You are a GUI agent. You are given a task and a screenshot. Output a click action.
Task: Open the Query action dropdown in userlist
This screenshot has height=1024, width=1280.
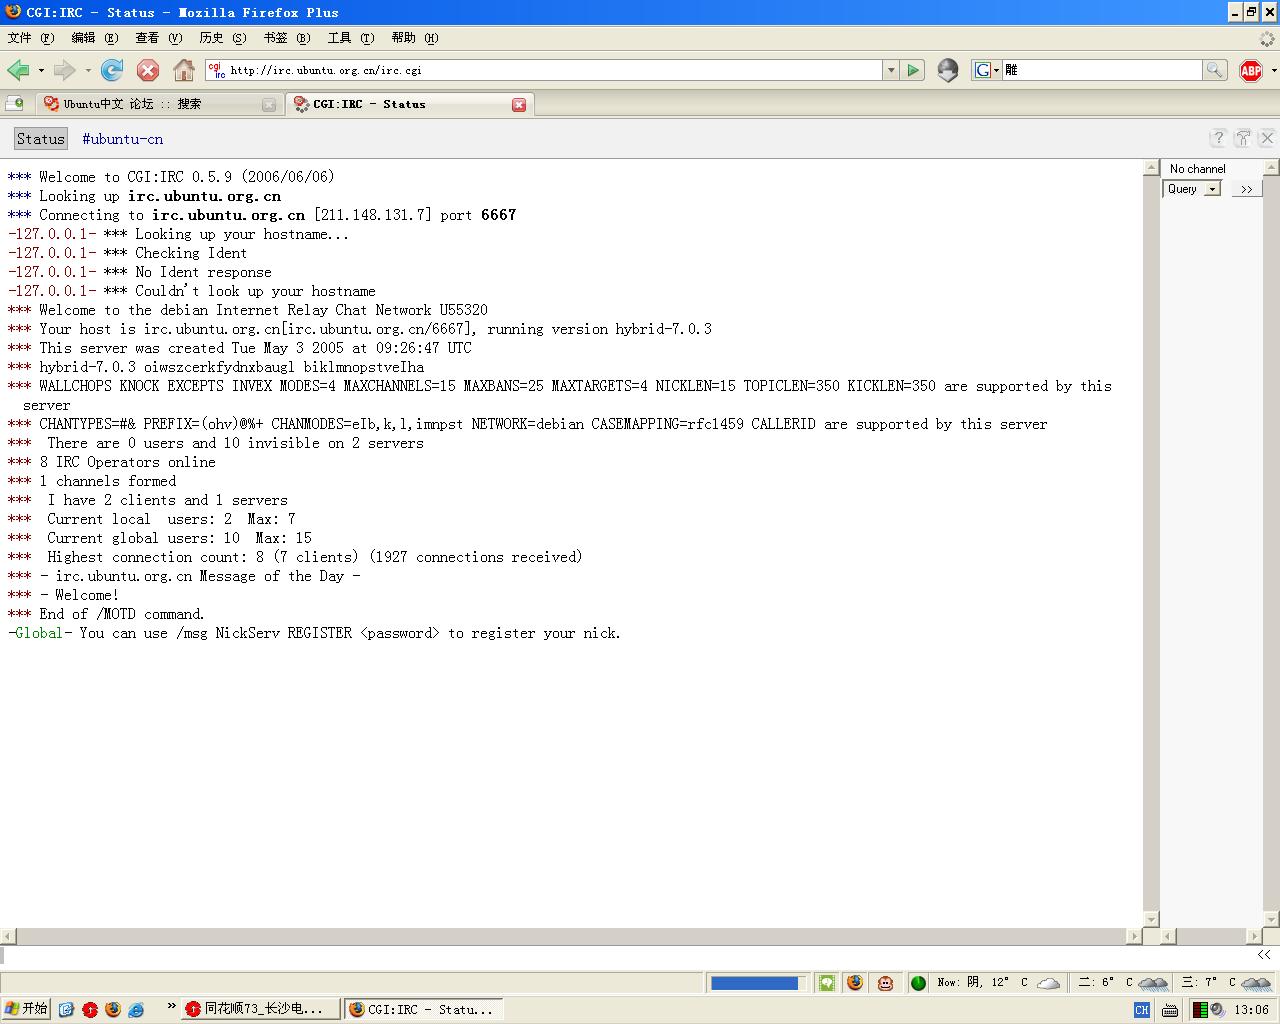pyautogui.click(x=1191, y=189)
